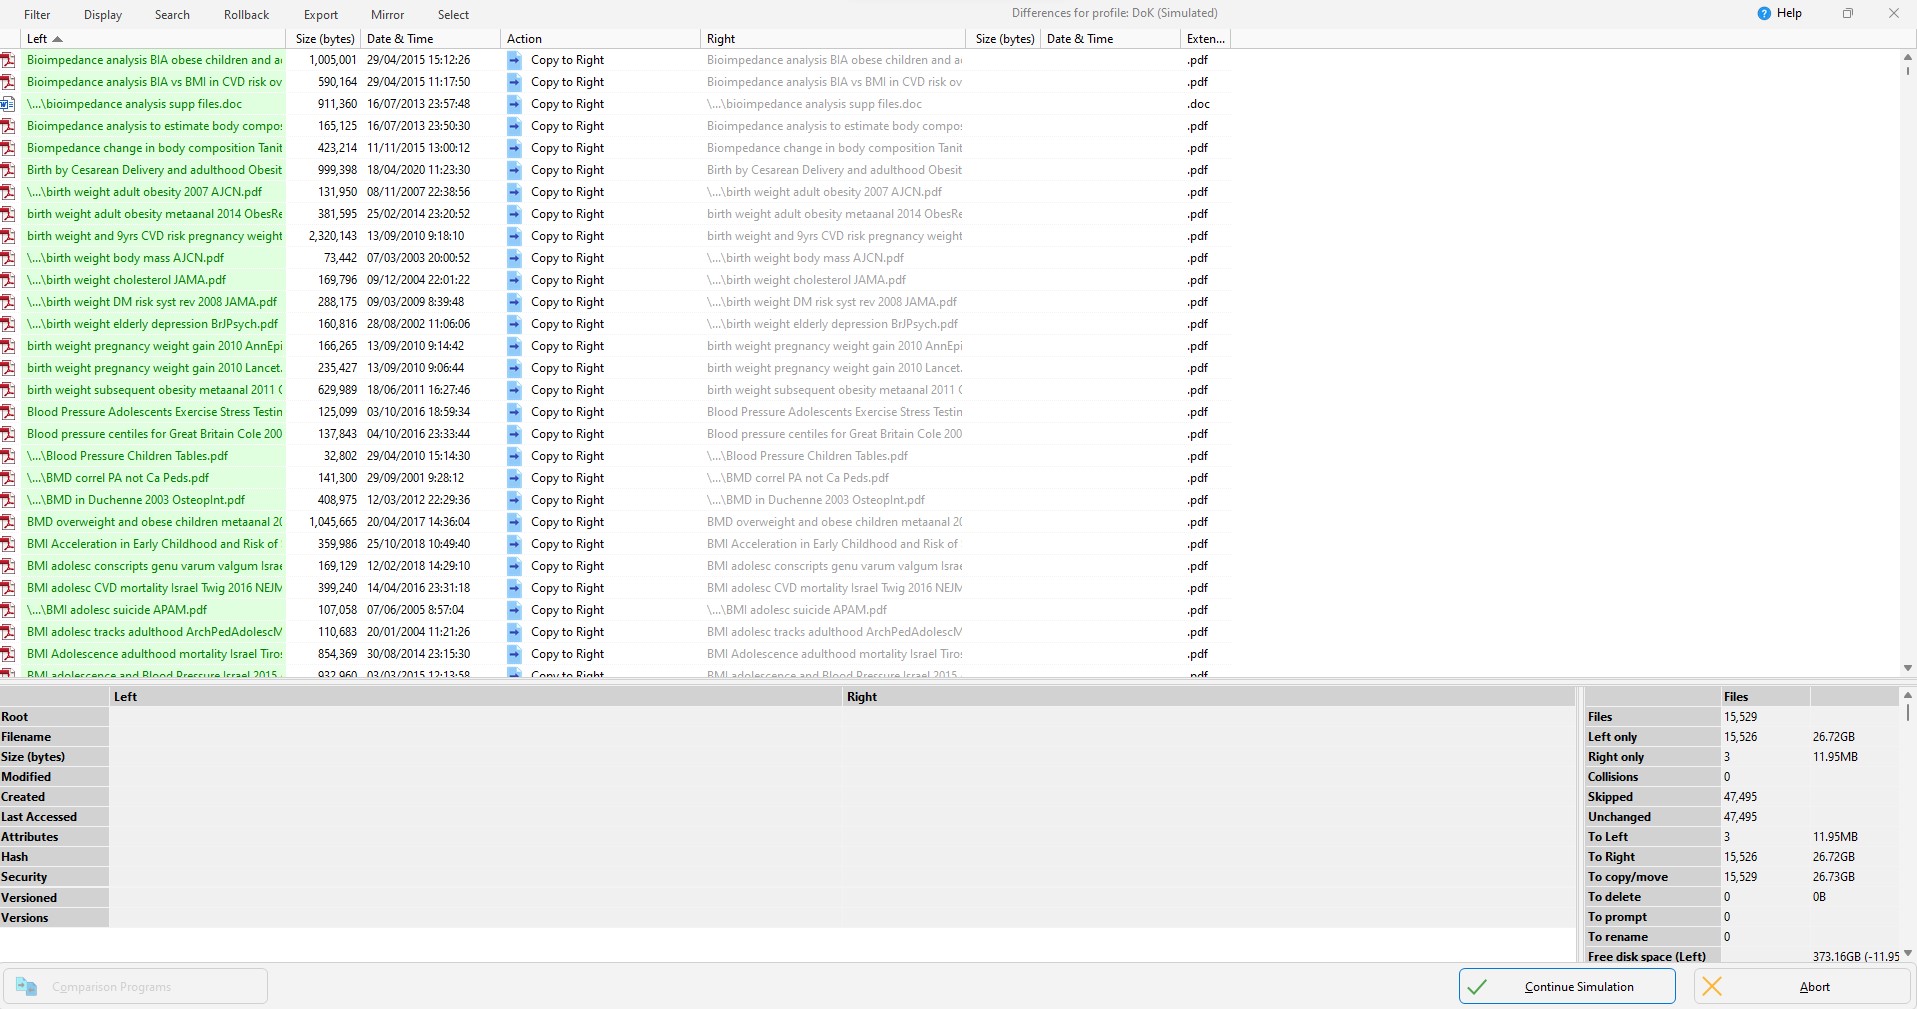The width and height of the screenshot is (1917, 1009).
Task: Click the Copy to Right arrow for BMD in Duchenne 2003 OsteopInt.pdf
Action: 514,500
